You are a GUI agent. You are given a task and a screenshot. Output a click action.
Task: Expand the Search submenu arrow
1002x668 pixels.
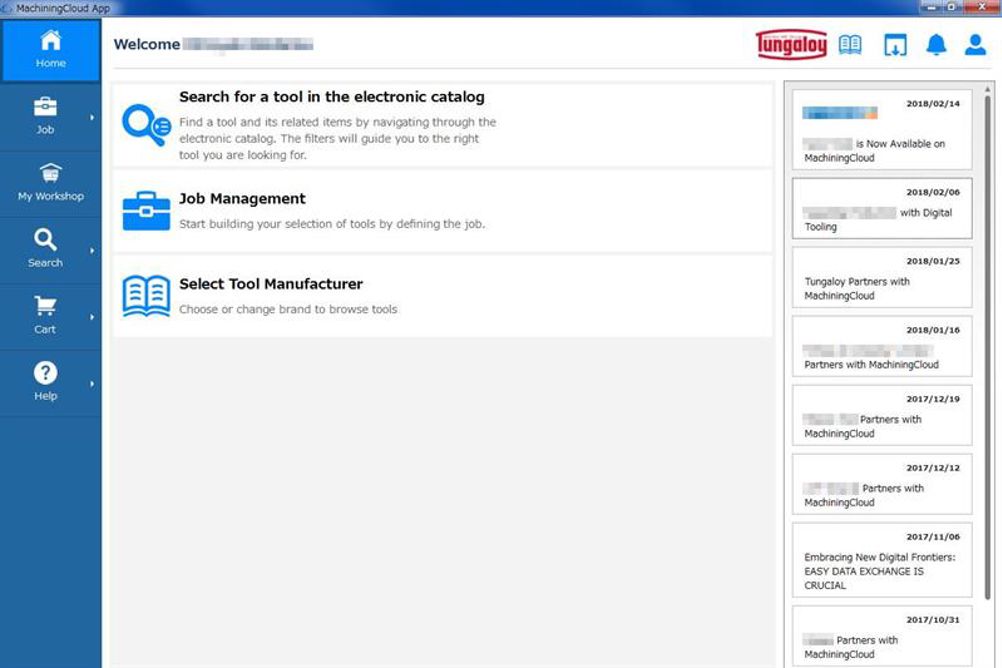[92, 251]
